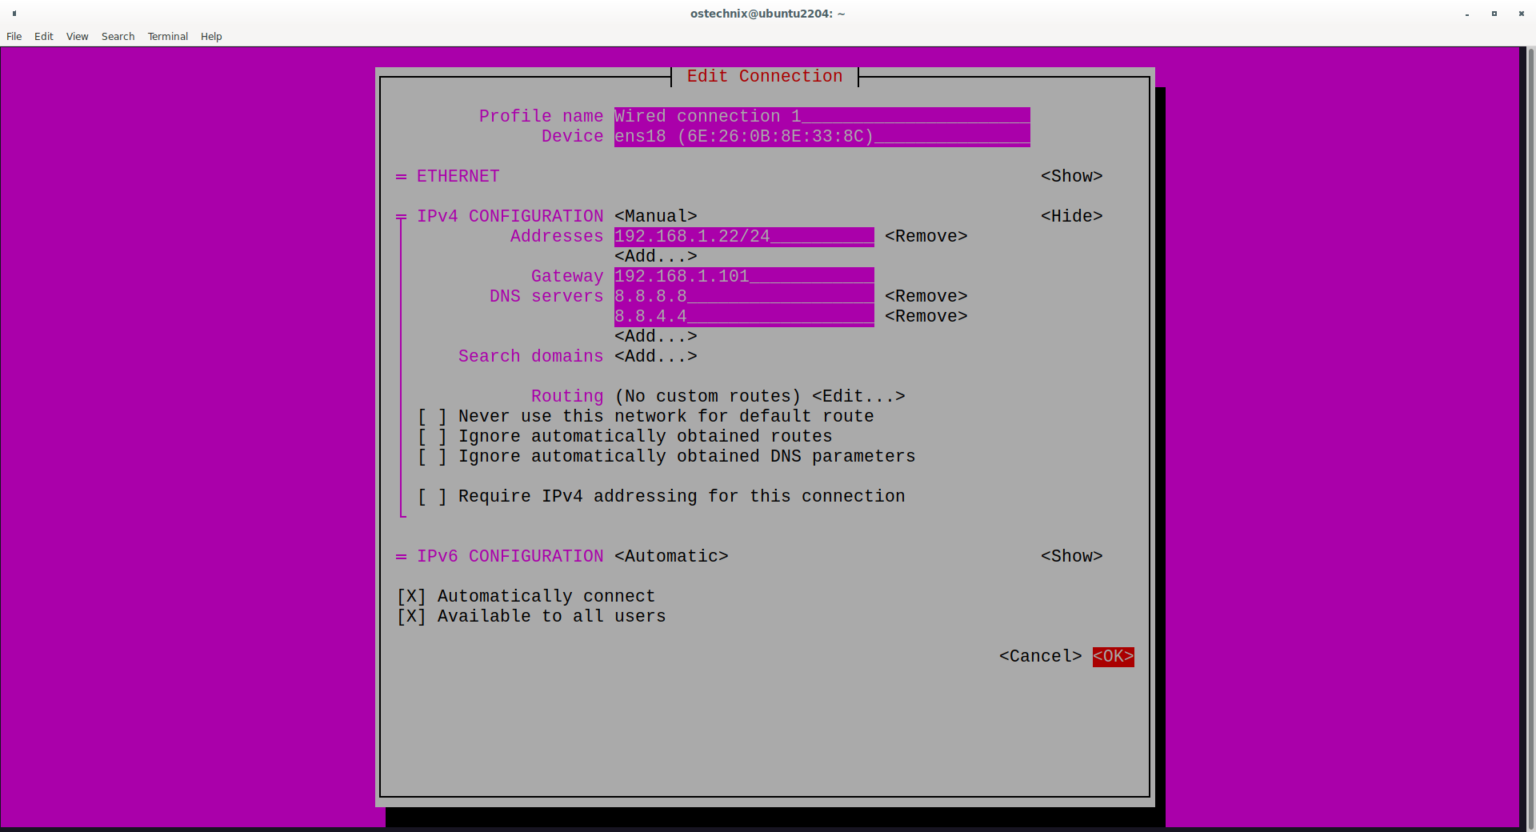Enable 'Ignore automatically obtained routes' checkbox
Screen dimensions: 1536x832
coord(432,436)
